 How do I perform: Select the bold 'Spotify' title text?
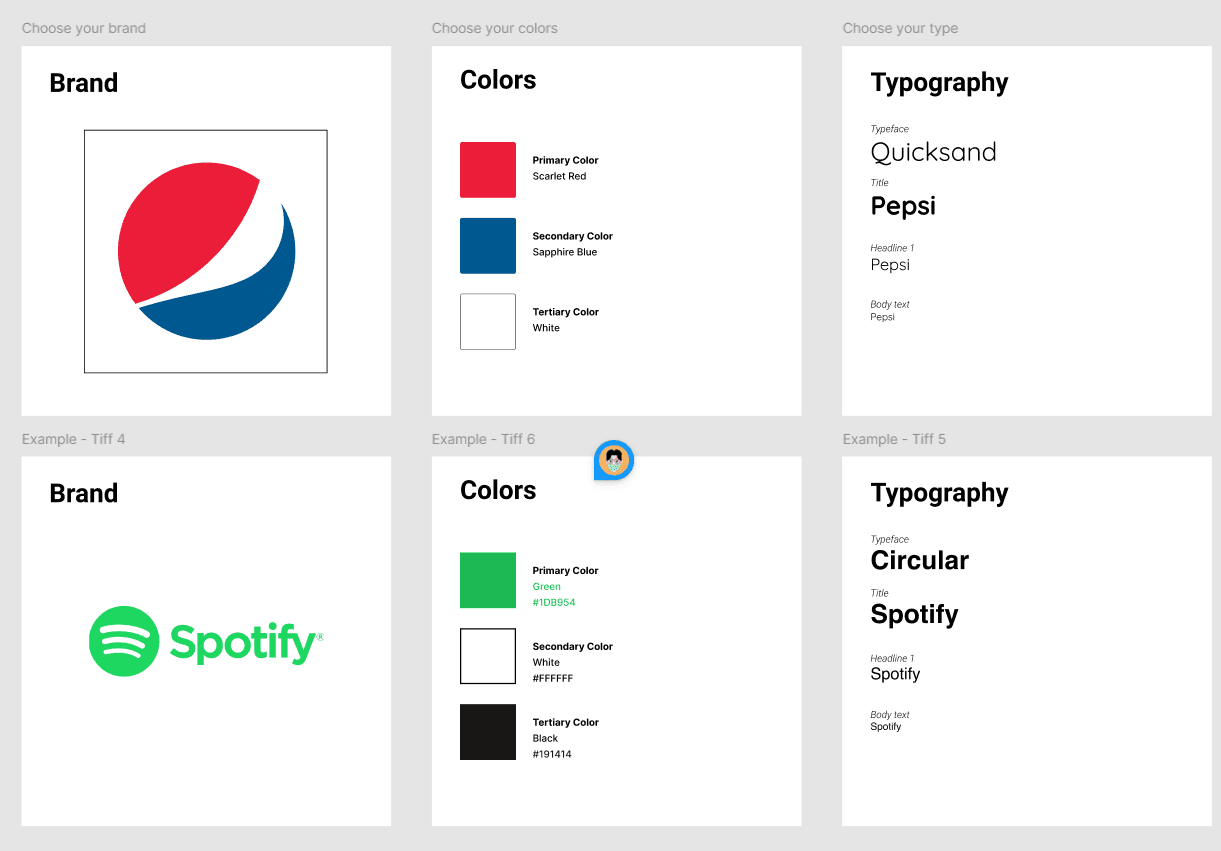(x=914, y=614)
